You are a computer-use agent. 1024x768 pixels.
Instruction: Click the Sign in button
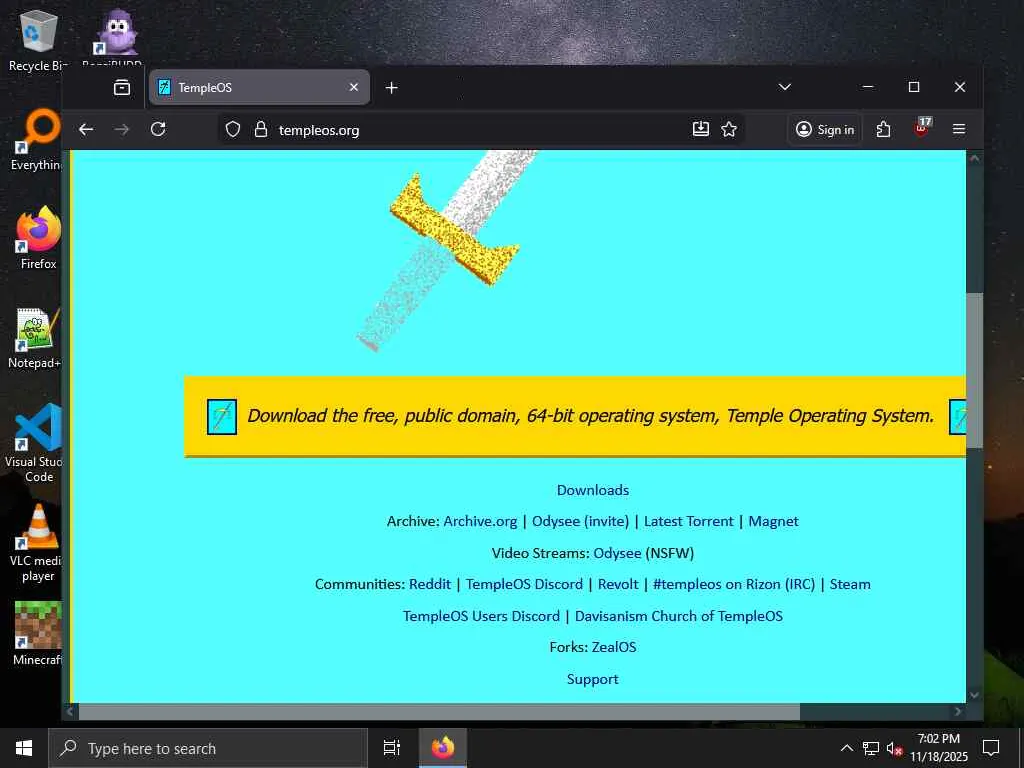pos(825,129)
